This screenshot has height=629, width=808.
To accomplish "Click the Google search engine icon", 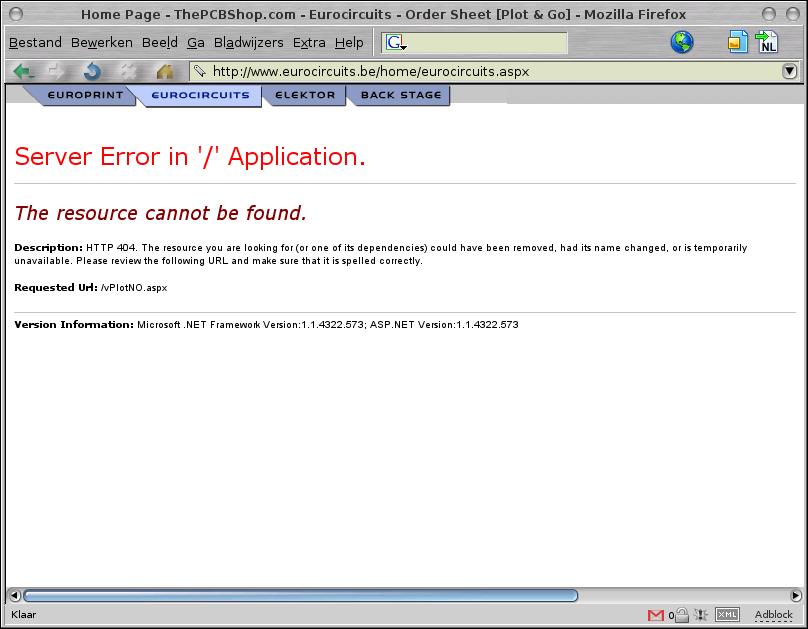I will coord(395,42).
